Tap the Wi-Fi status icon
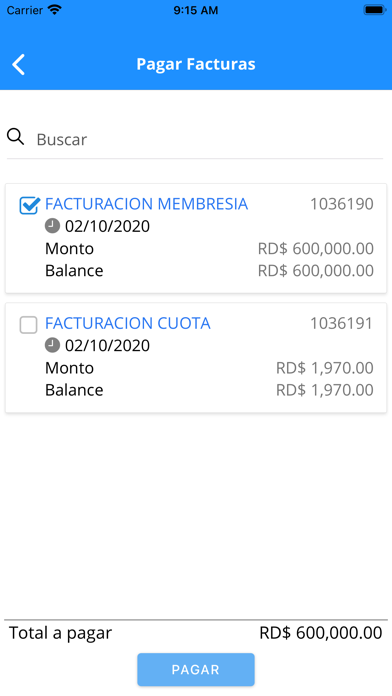The width and height of the screenshot is (392, 696). click(55, 10)
